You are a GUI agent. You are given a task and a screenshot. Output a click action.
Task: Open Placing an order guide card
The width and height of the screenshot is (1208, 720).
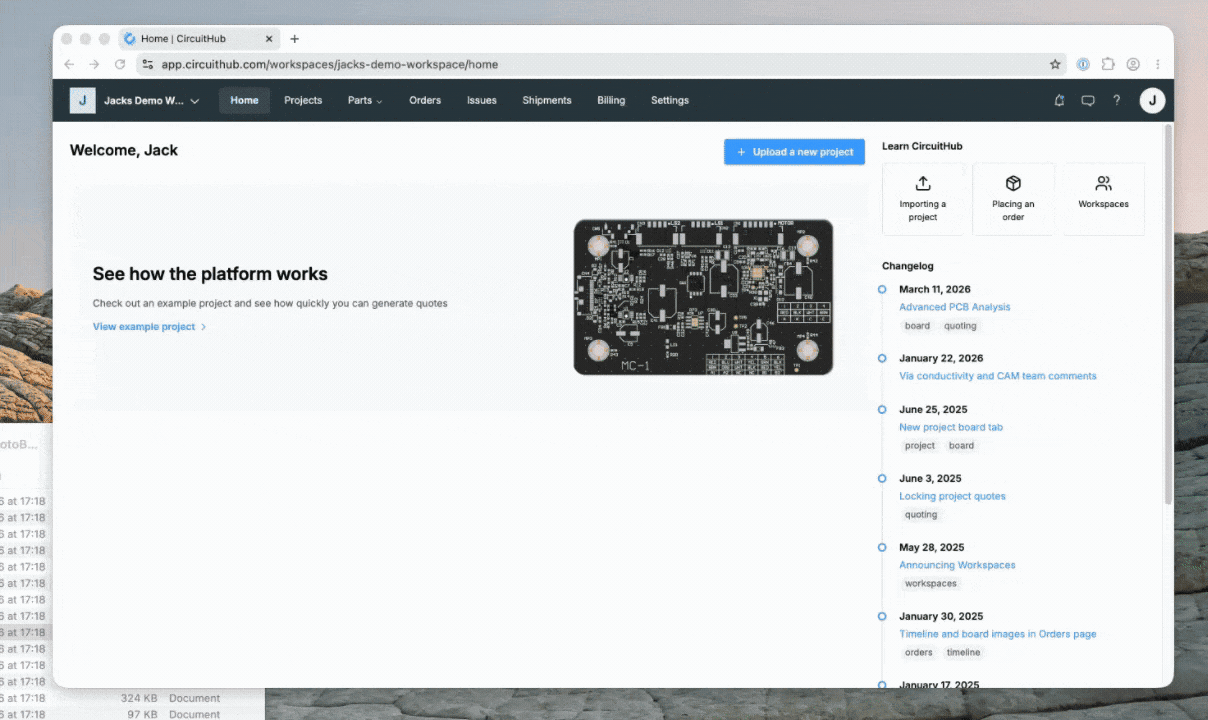coord(1013,199)
